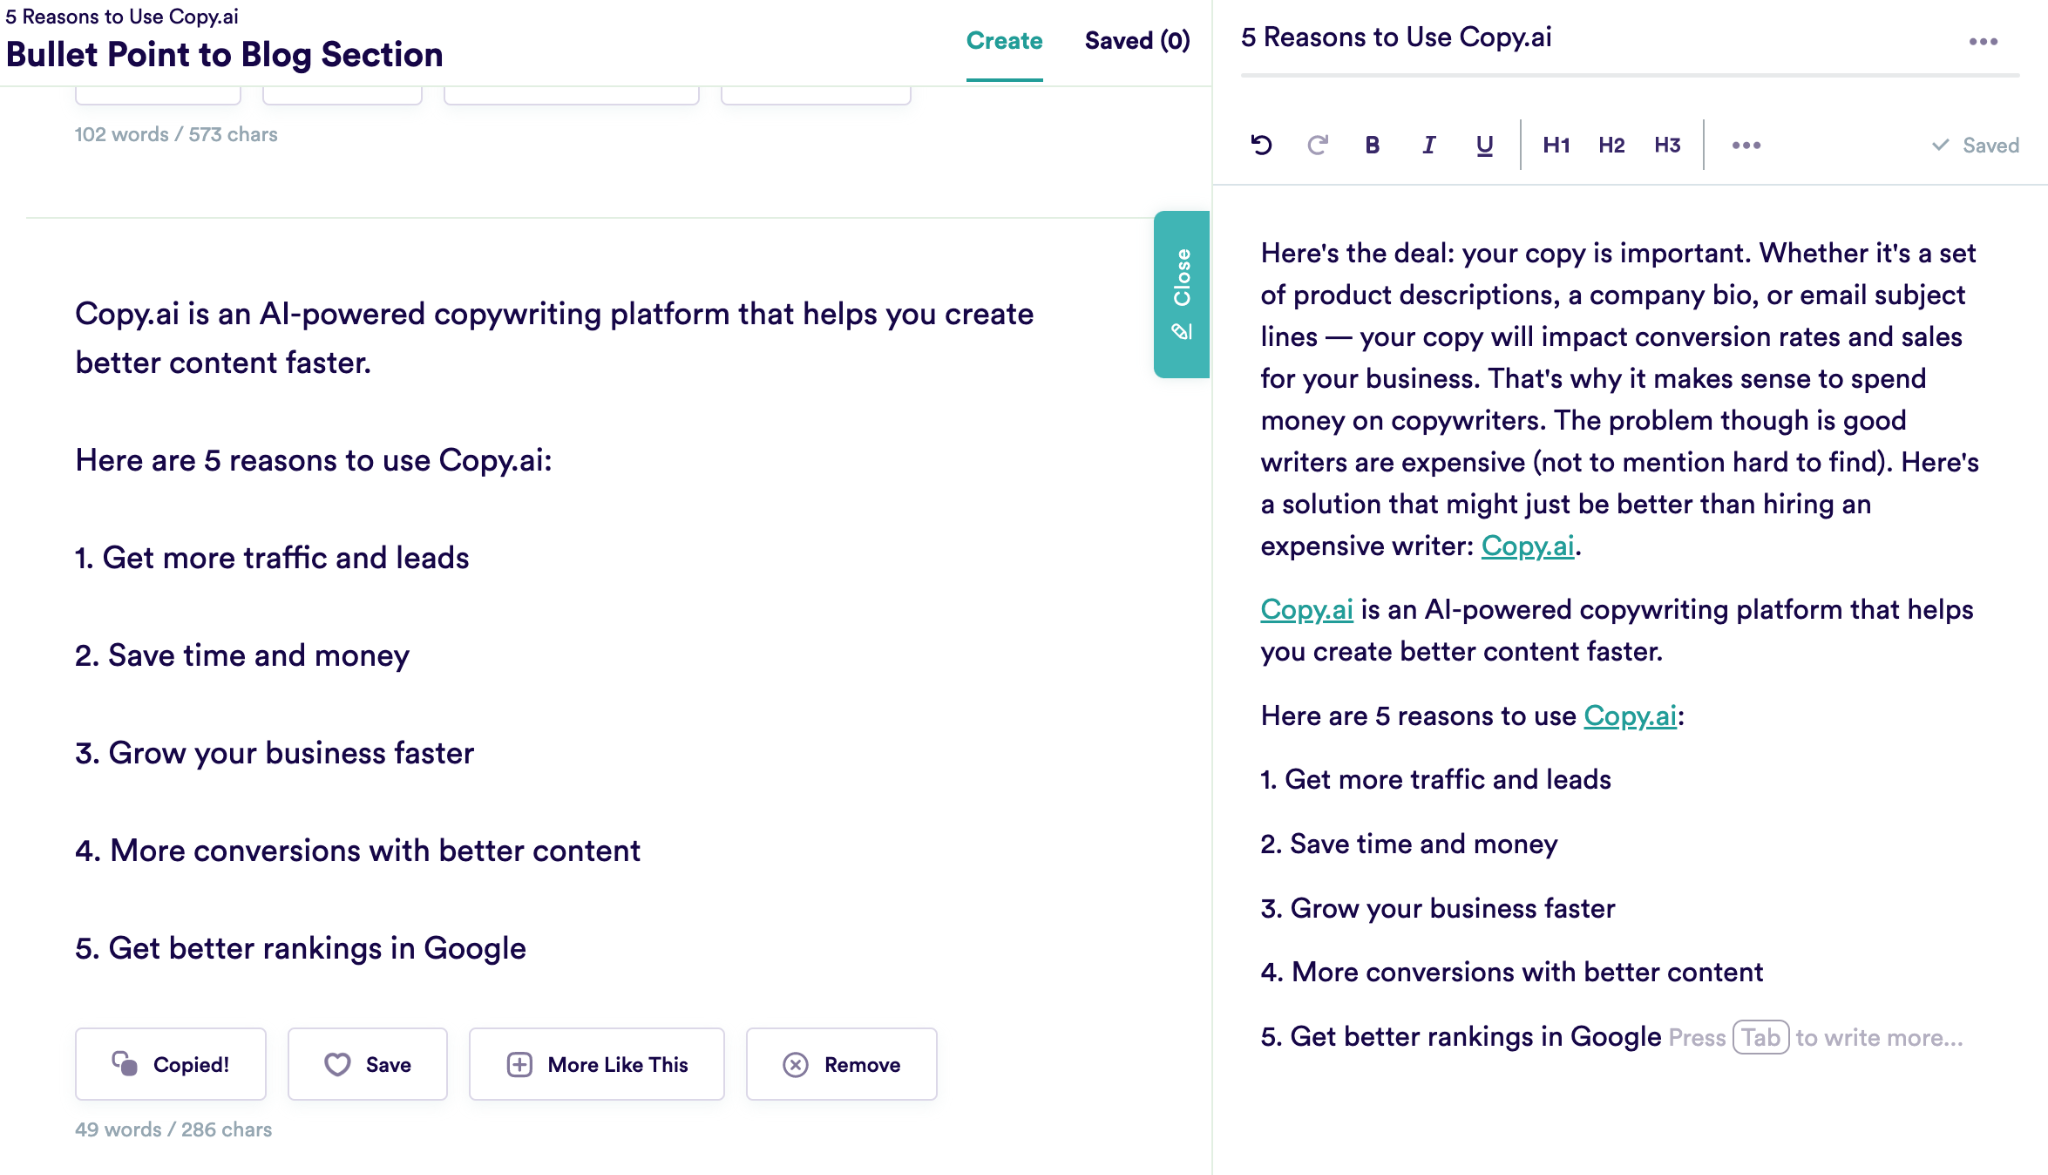Switch to the Saved (0) tab

[x=1138, y=39]
